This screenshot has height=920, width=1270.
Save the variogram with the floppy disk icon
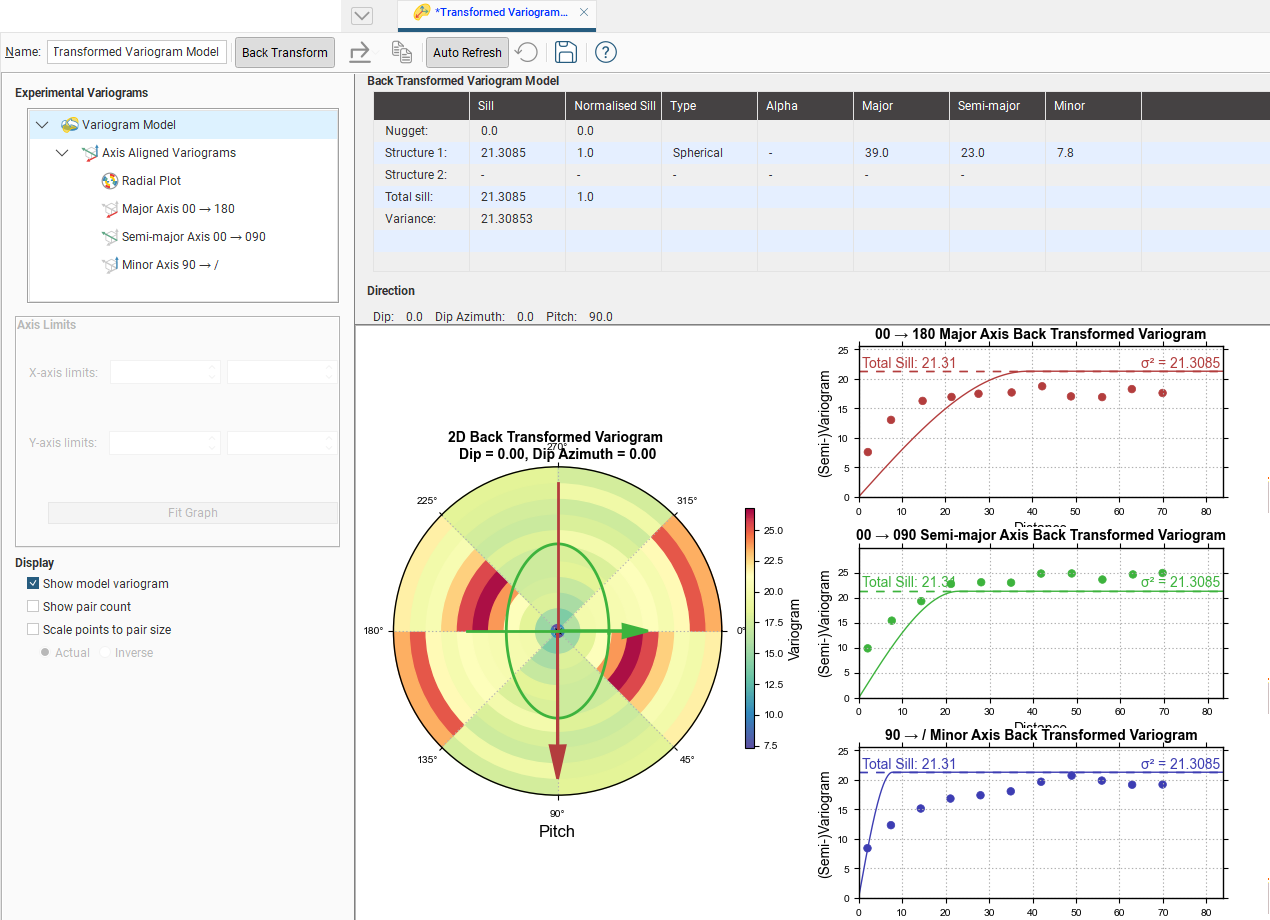coord(566,52)
